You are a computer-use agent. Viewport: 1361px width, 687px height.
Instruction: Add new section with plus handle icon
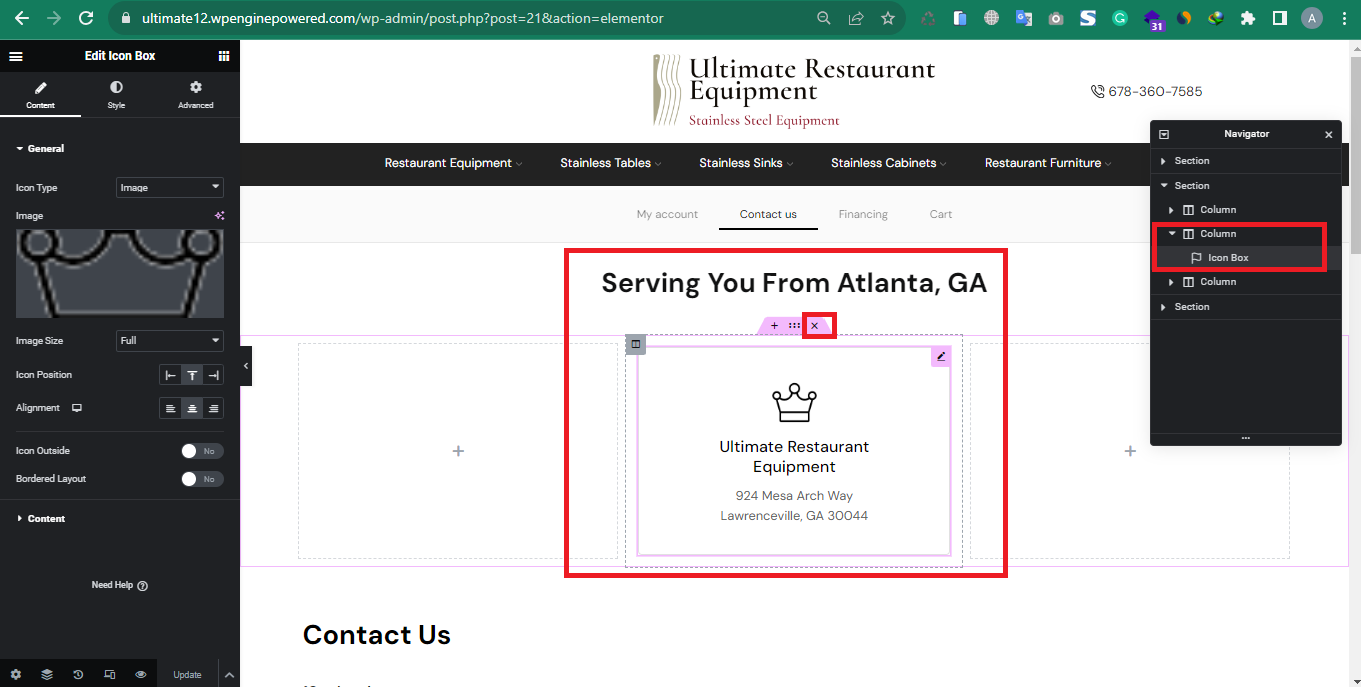[774, 326]
